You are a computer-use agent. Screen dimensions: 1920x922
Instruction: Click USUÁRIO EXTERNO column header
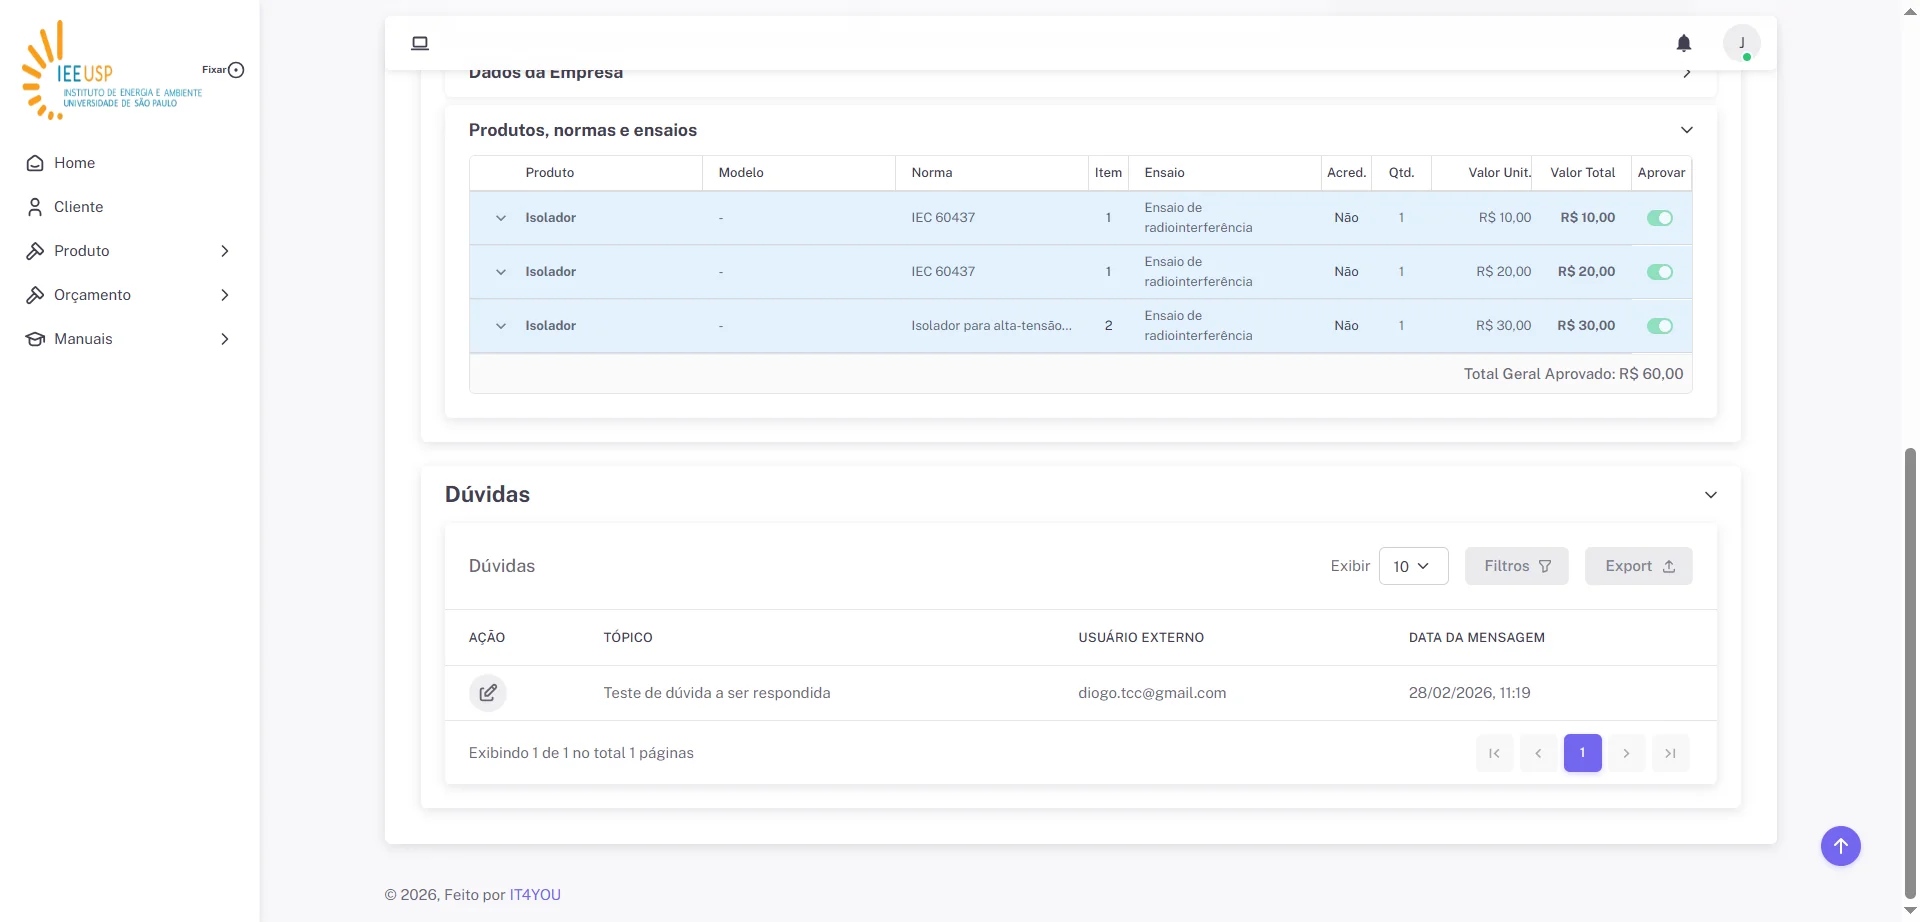[x=1141, y=638]
